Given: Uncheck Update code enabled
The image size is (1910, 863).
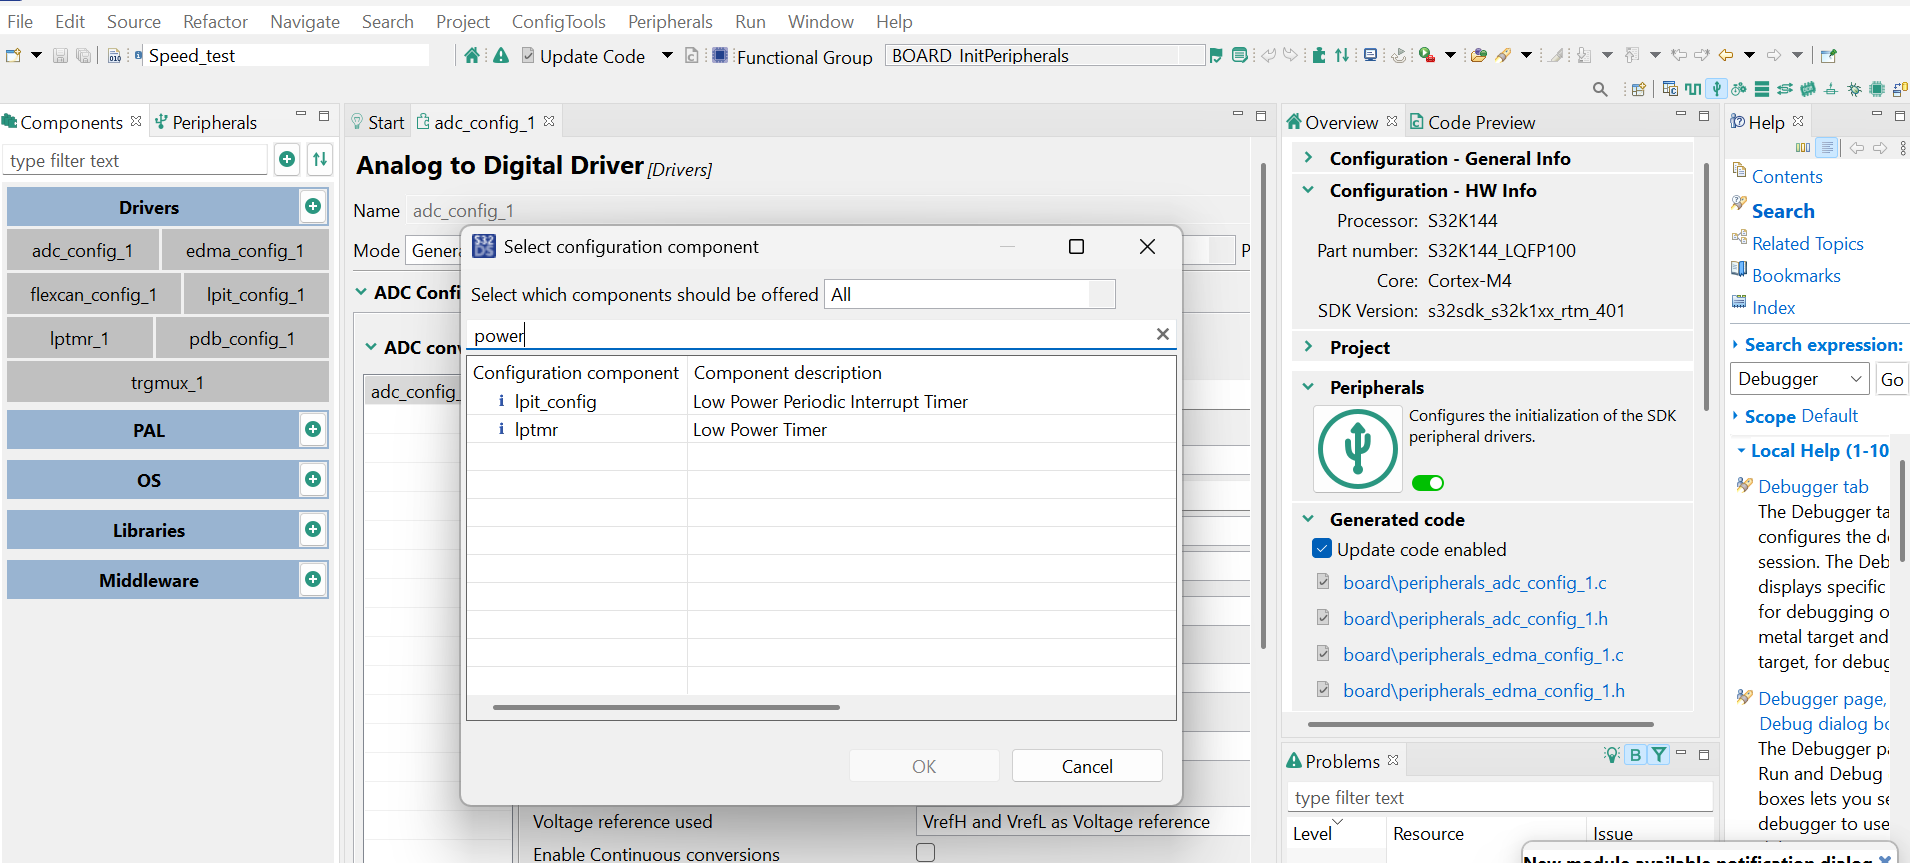Looking at the screenshot, I should [x=1322, y=549].
